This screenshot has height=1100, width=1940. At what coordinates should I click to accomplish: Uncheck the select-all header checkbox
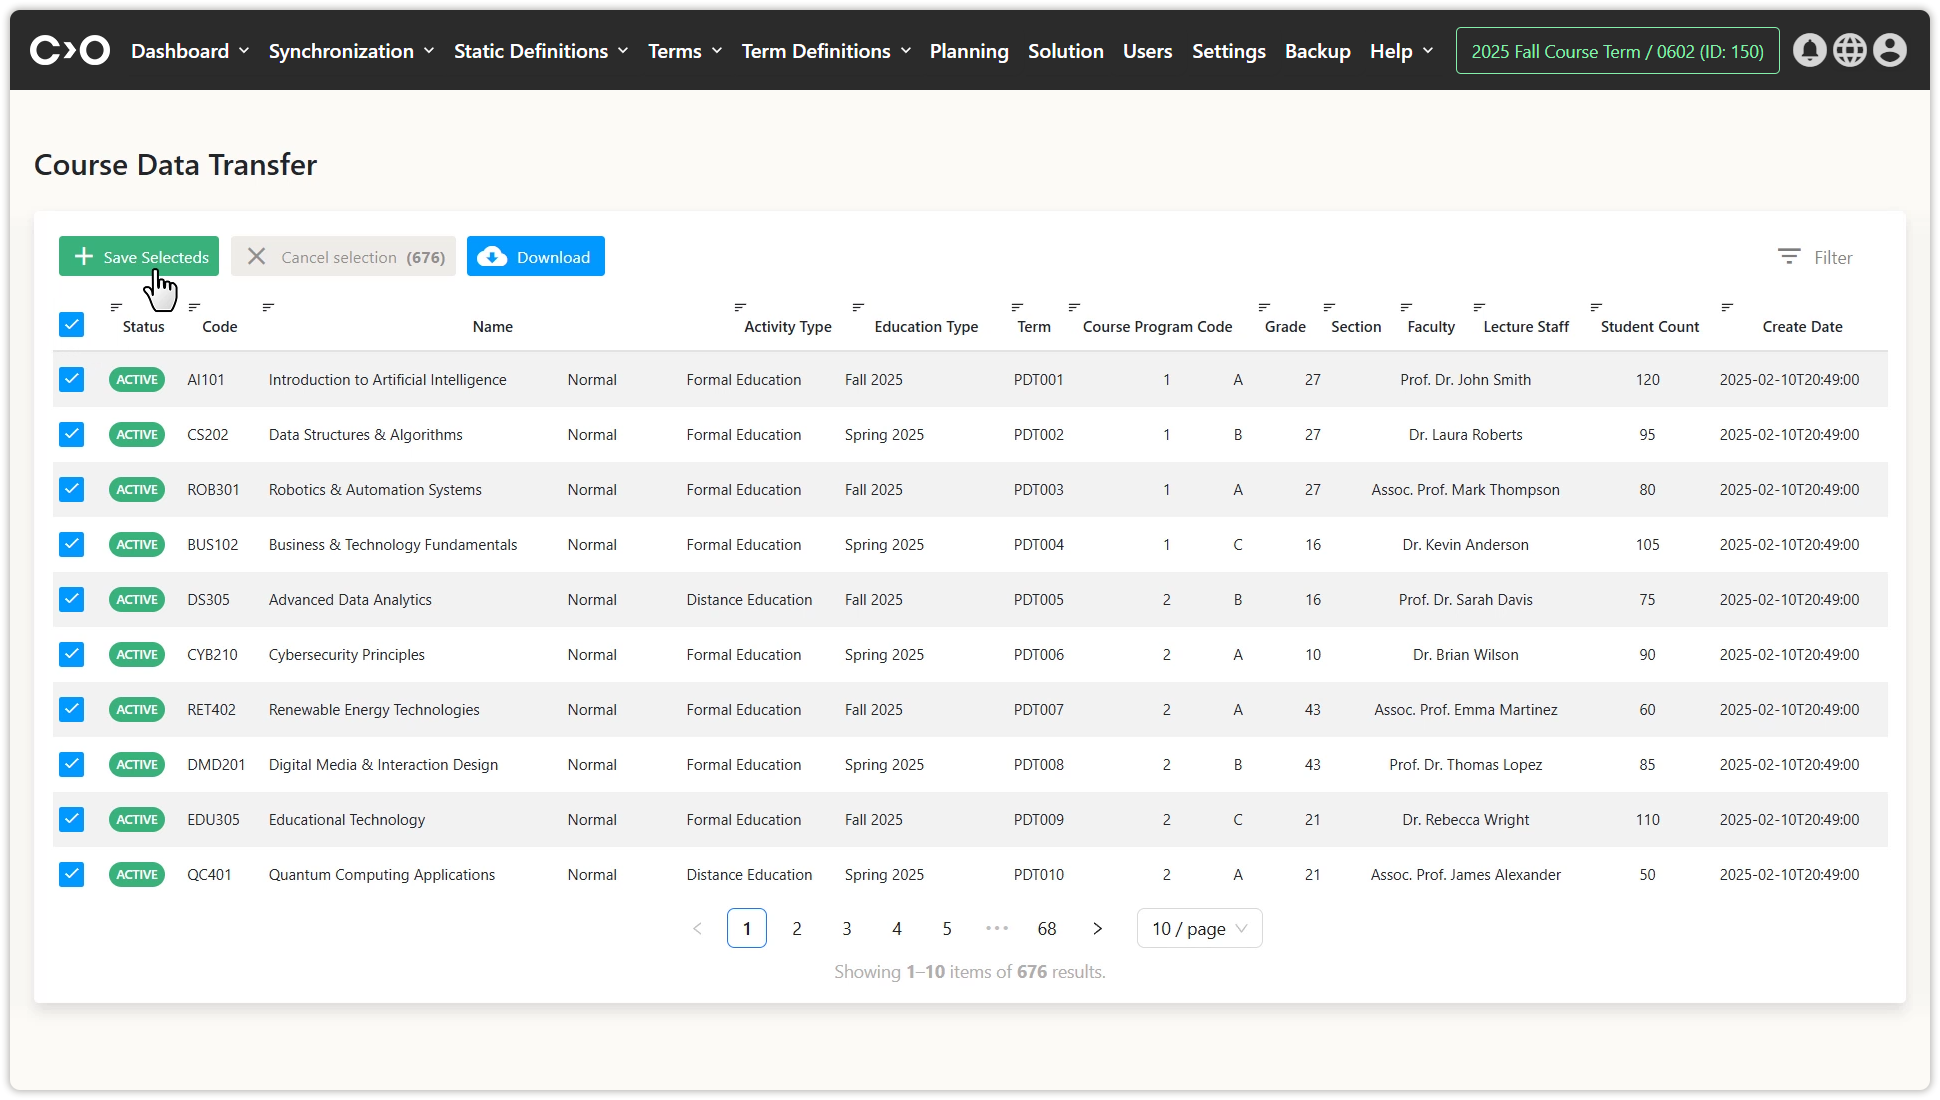tap(71, 325)
